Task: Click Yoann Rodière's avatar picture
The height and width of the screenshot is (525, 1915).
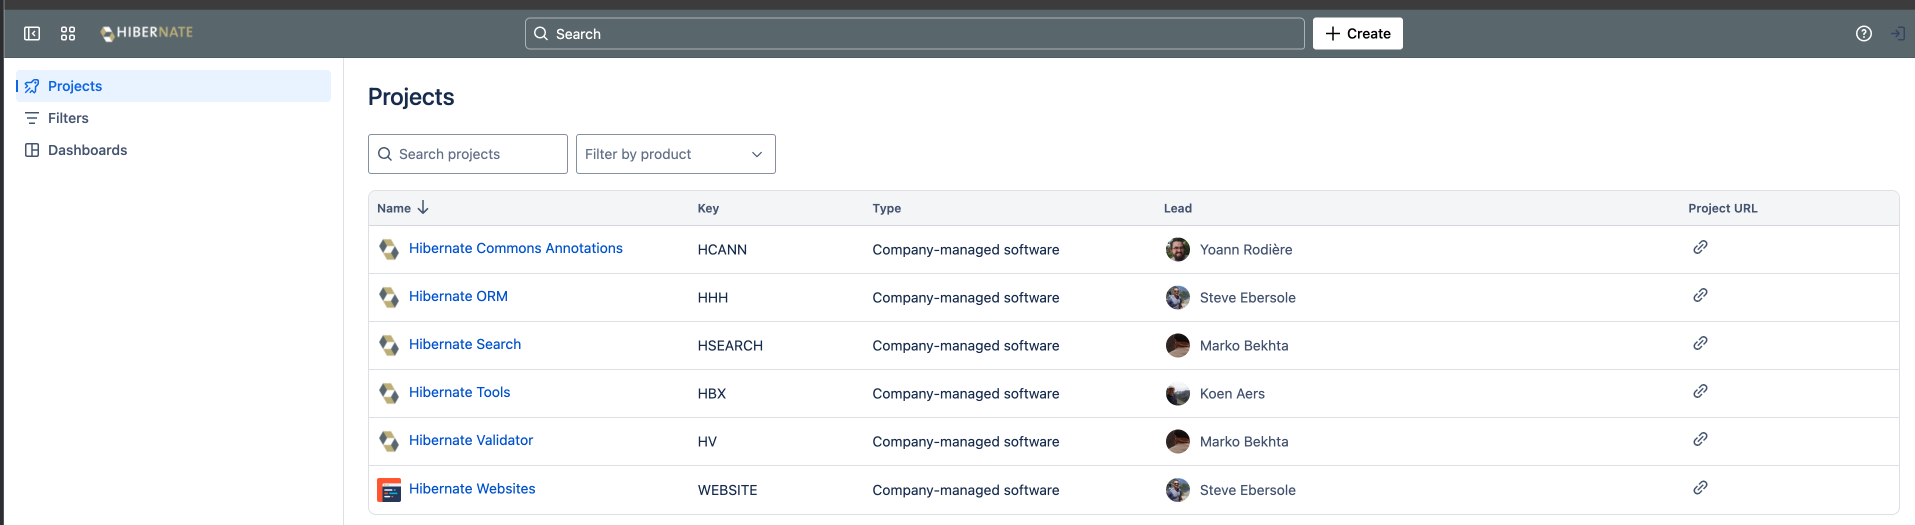Action: pyautogui.click(x=1177, y=250)
